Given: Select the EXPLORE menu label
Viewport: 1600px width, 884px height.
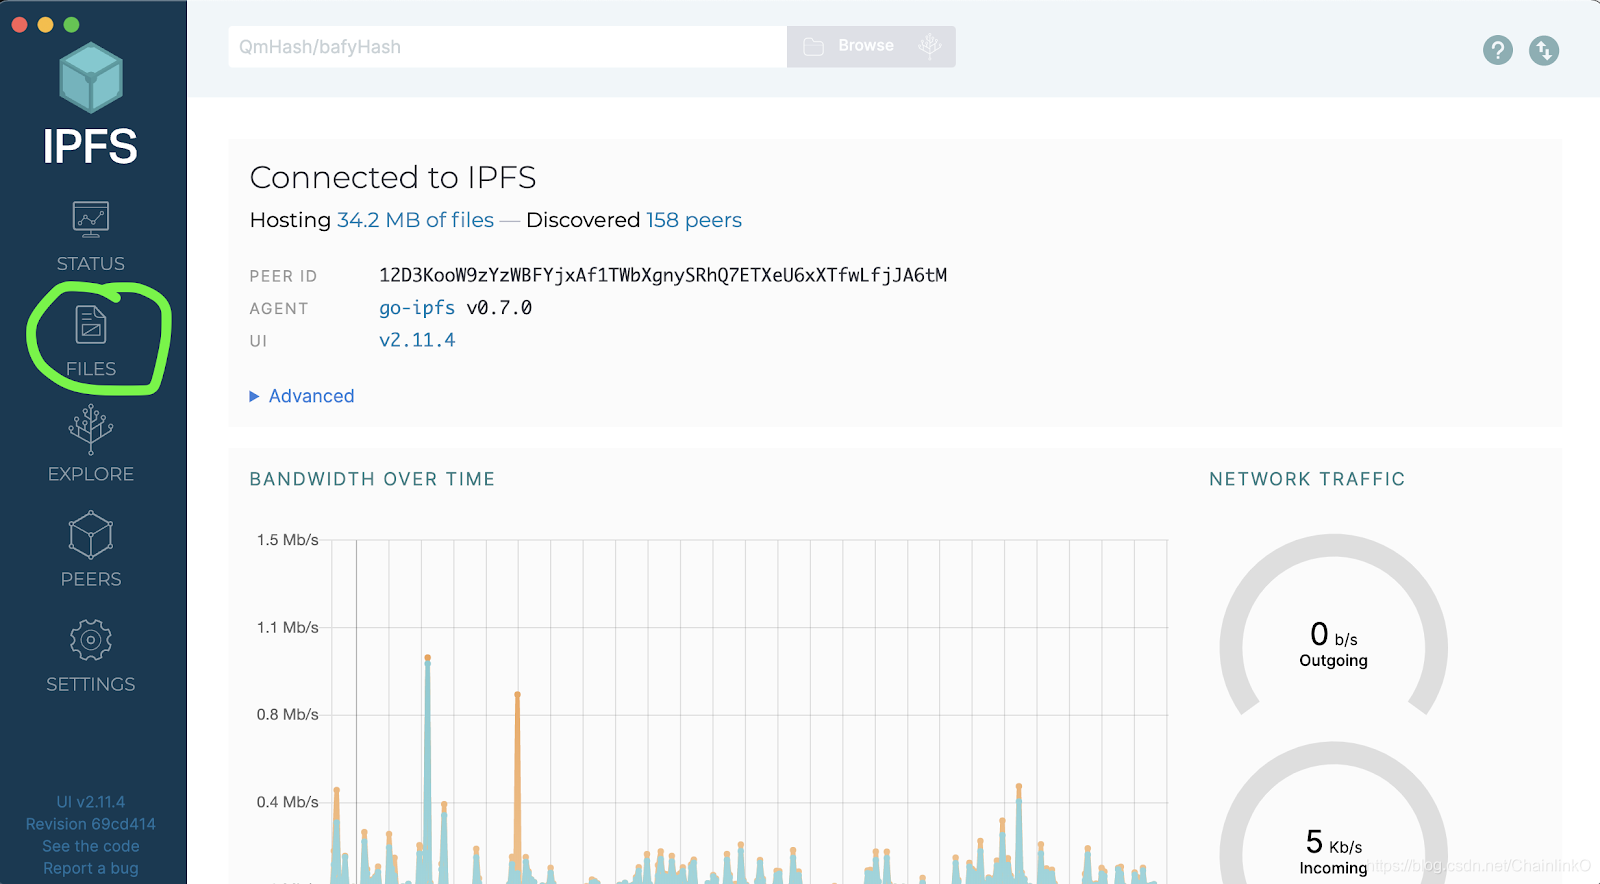Looking at the screenshot, I should [91, 474].
